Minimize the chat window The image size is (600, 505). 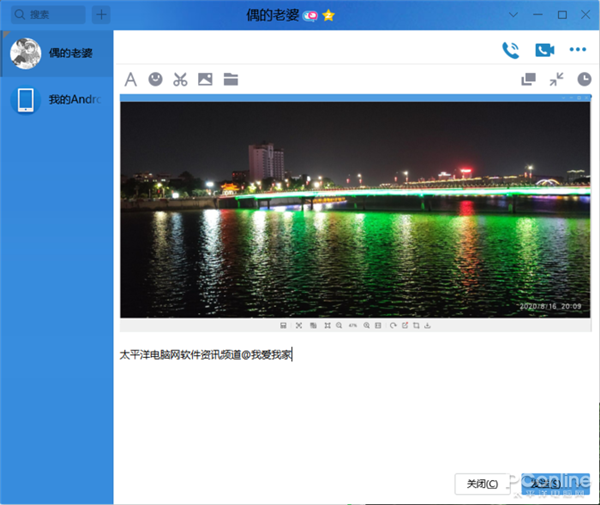[x=538, y=15]
